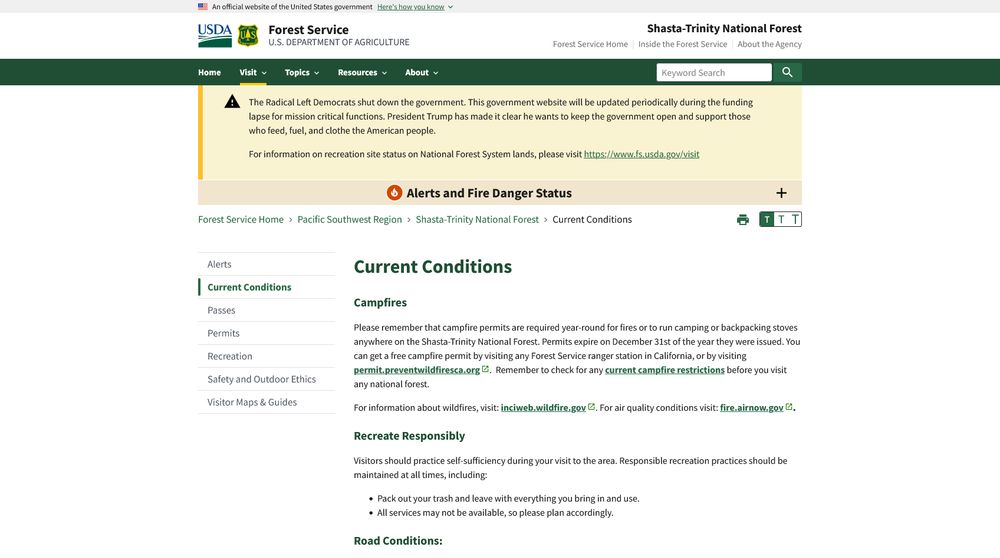Screen dimensions: 1000x558
Task: Select the medium text size button
Action: pos(781,219)
